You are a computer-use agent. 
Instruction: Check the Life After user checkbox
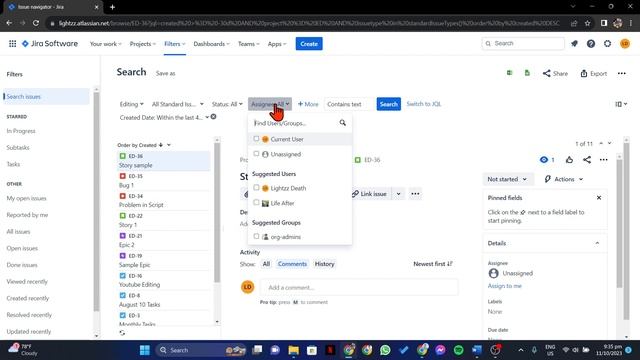point(256,202)
